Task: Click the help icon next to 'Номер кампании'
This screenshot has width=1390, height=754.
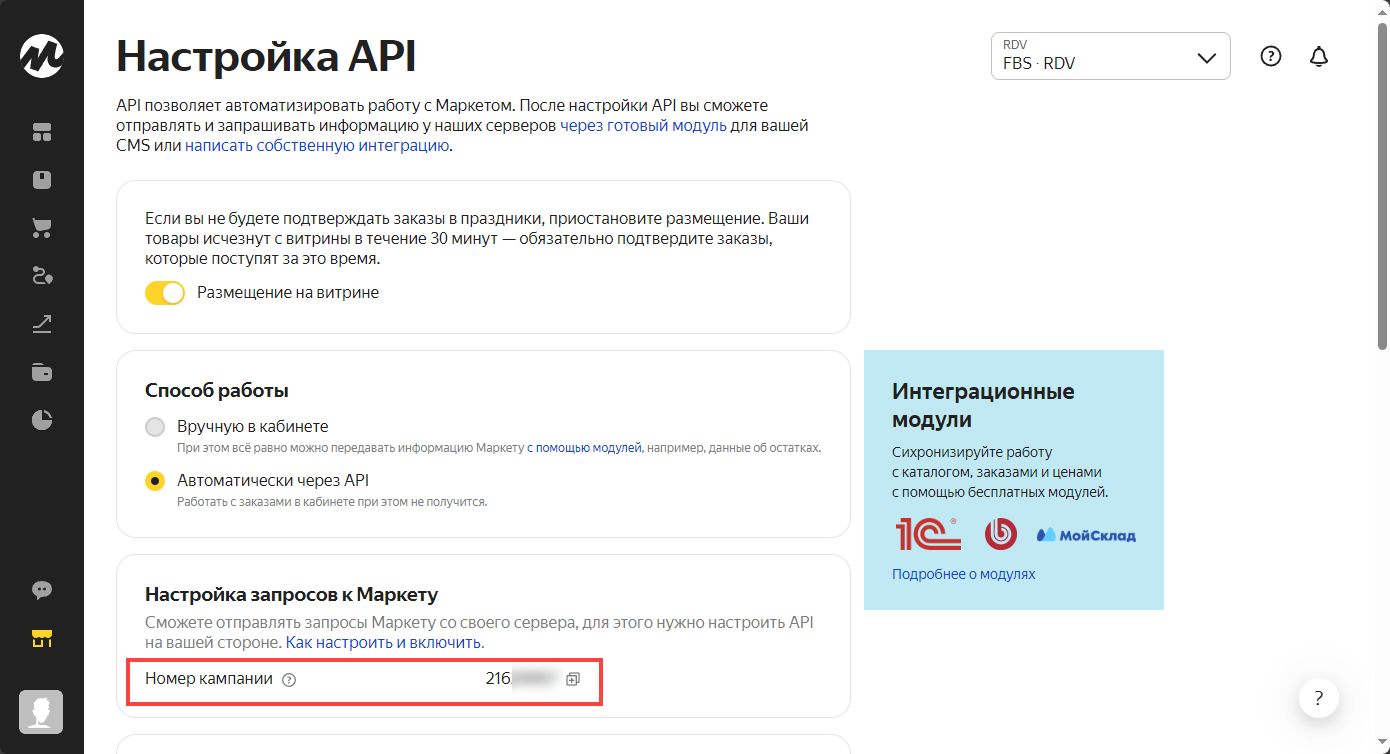Action: point(289,680)
